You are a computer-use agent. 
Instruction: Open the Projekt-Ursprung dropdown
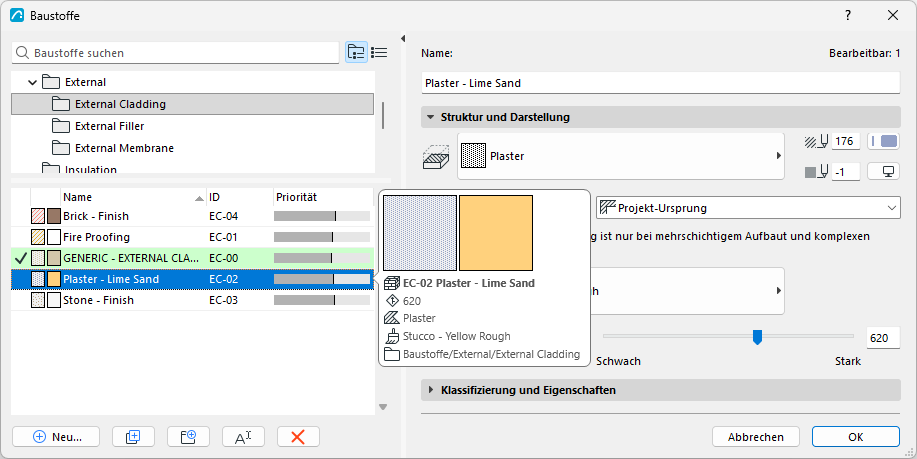pos(748,208)
